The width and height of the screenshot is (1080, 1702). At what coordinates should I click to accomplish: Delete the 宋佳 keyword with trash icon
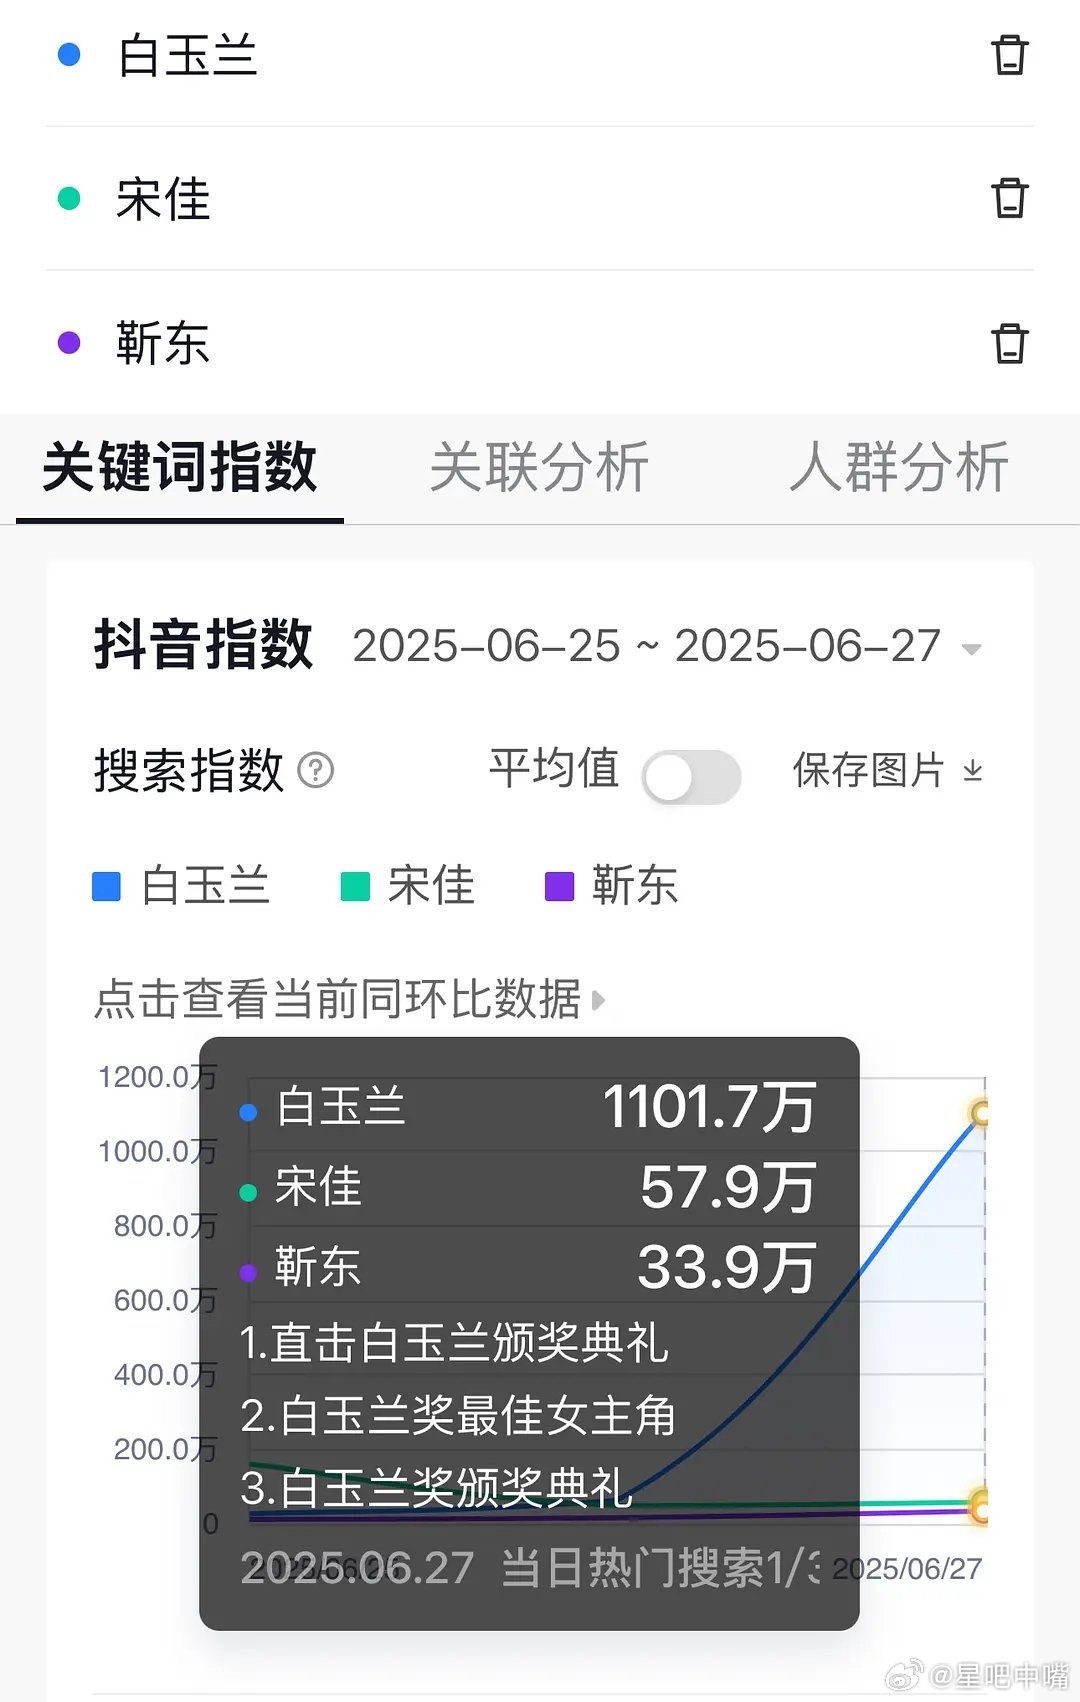point(1009,198)
